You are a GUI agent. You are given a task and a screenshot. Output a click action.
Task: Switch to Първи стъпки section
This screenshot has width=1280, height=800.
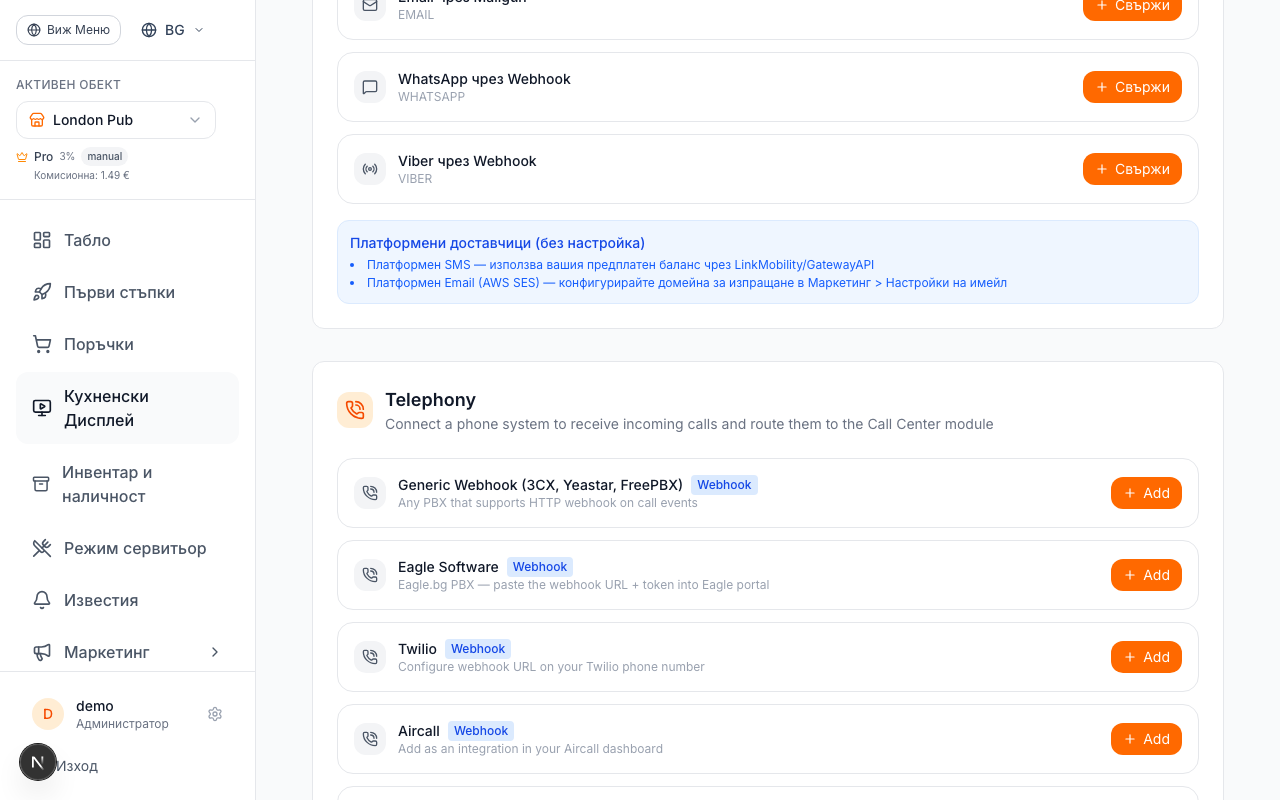click(x=120, y=292)
